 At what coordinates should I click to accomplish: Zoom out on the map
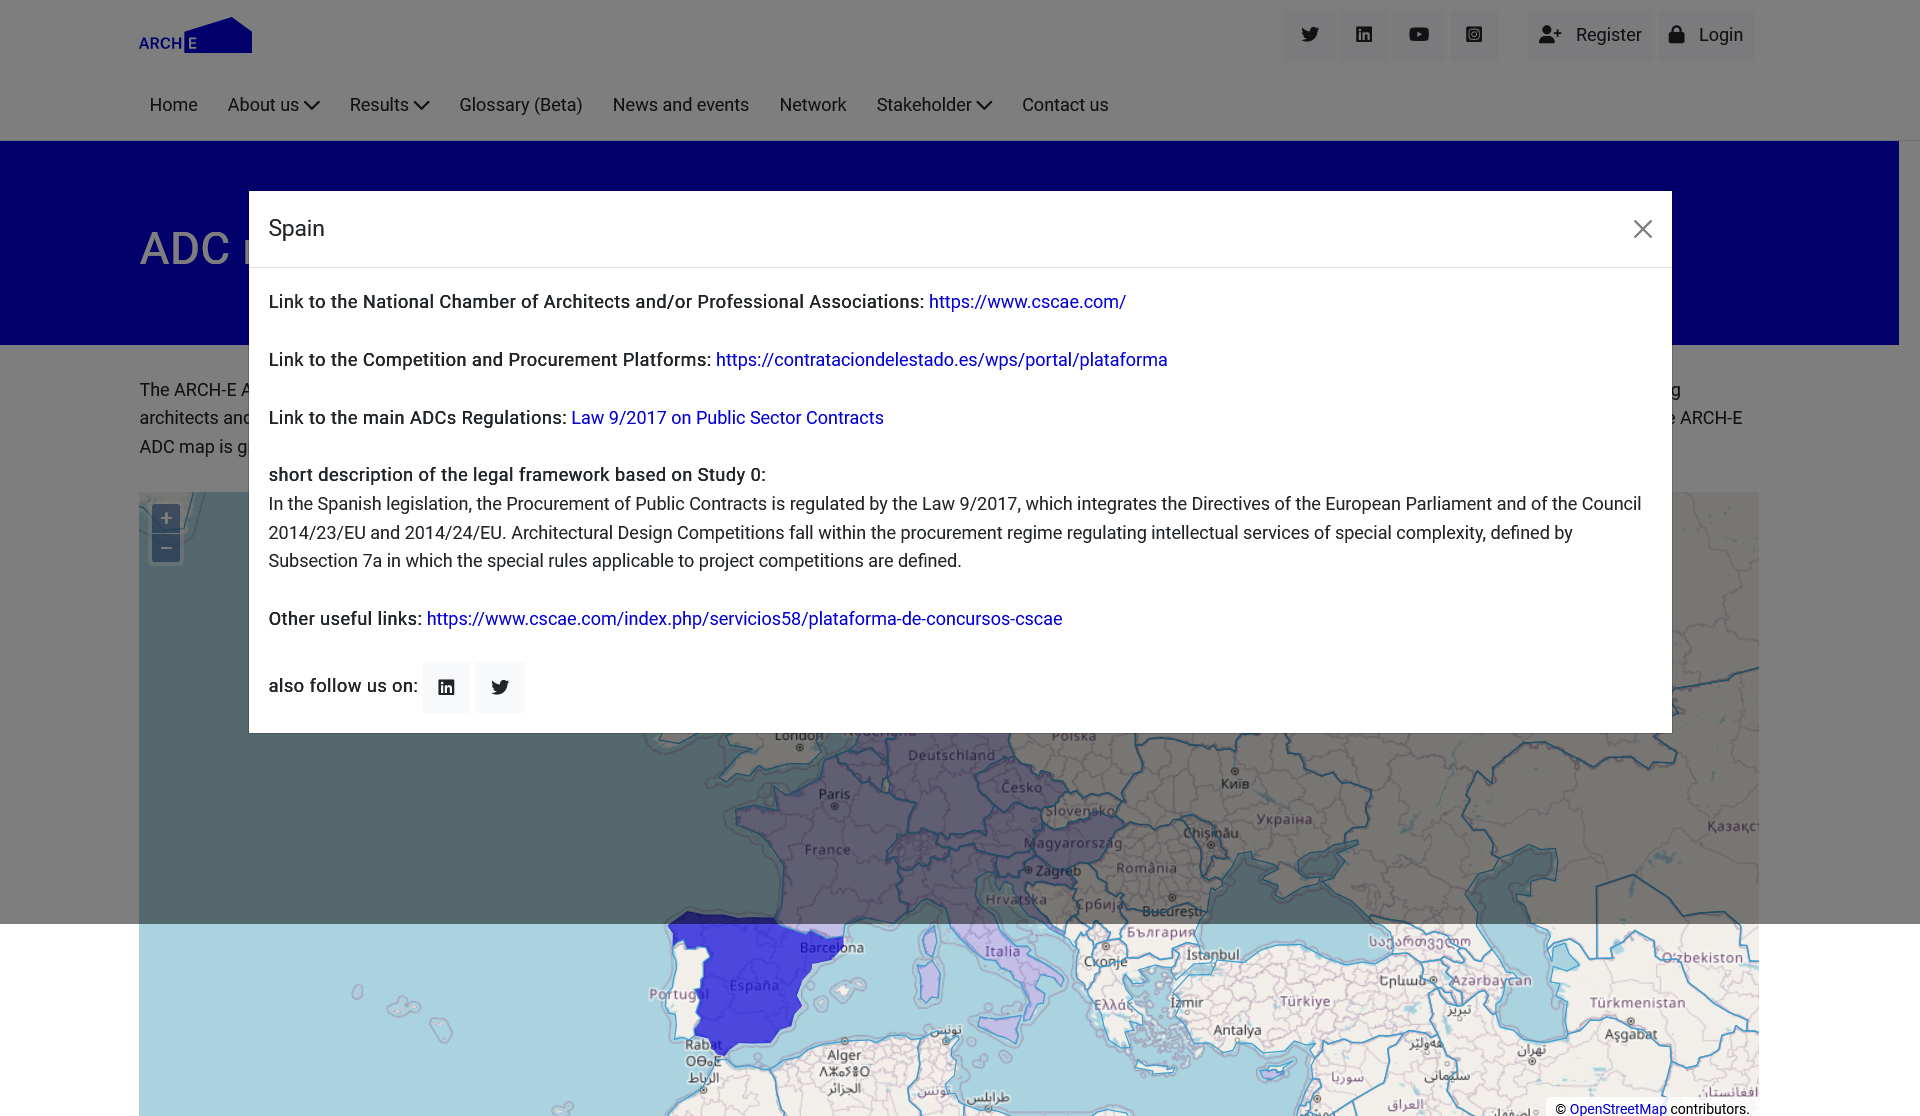coord(166,547)
